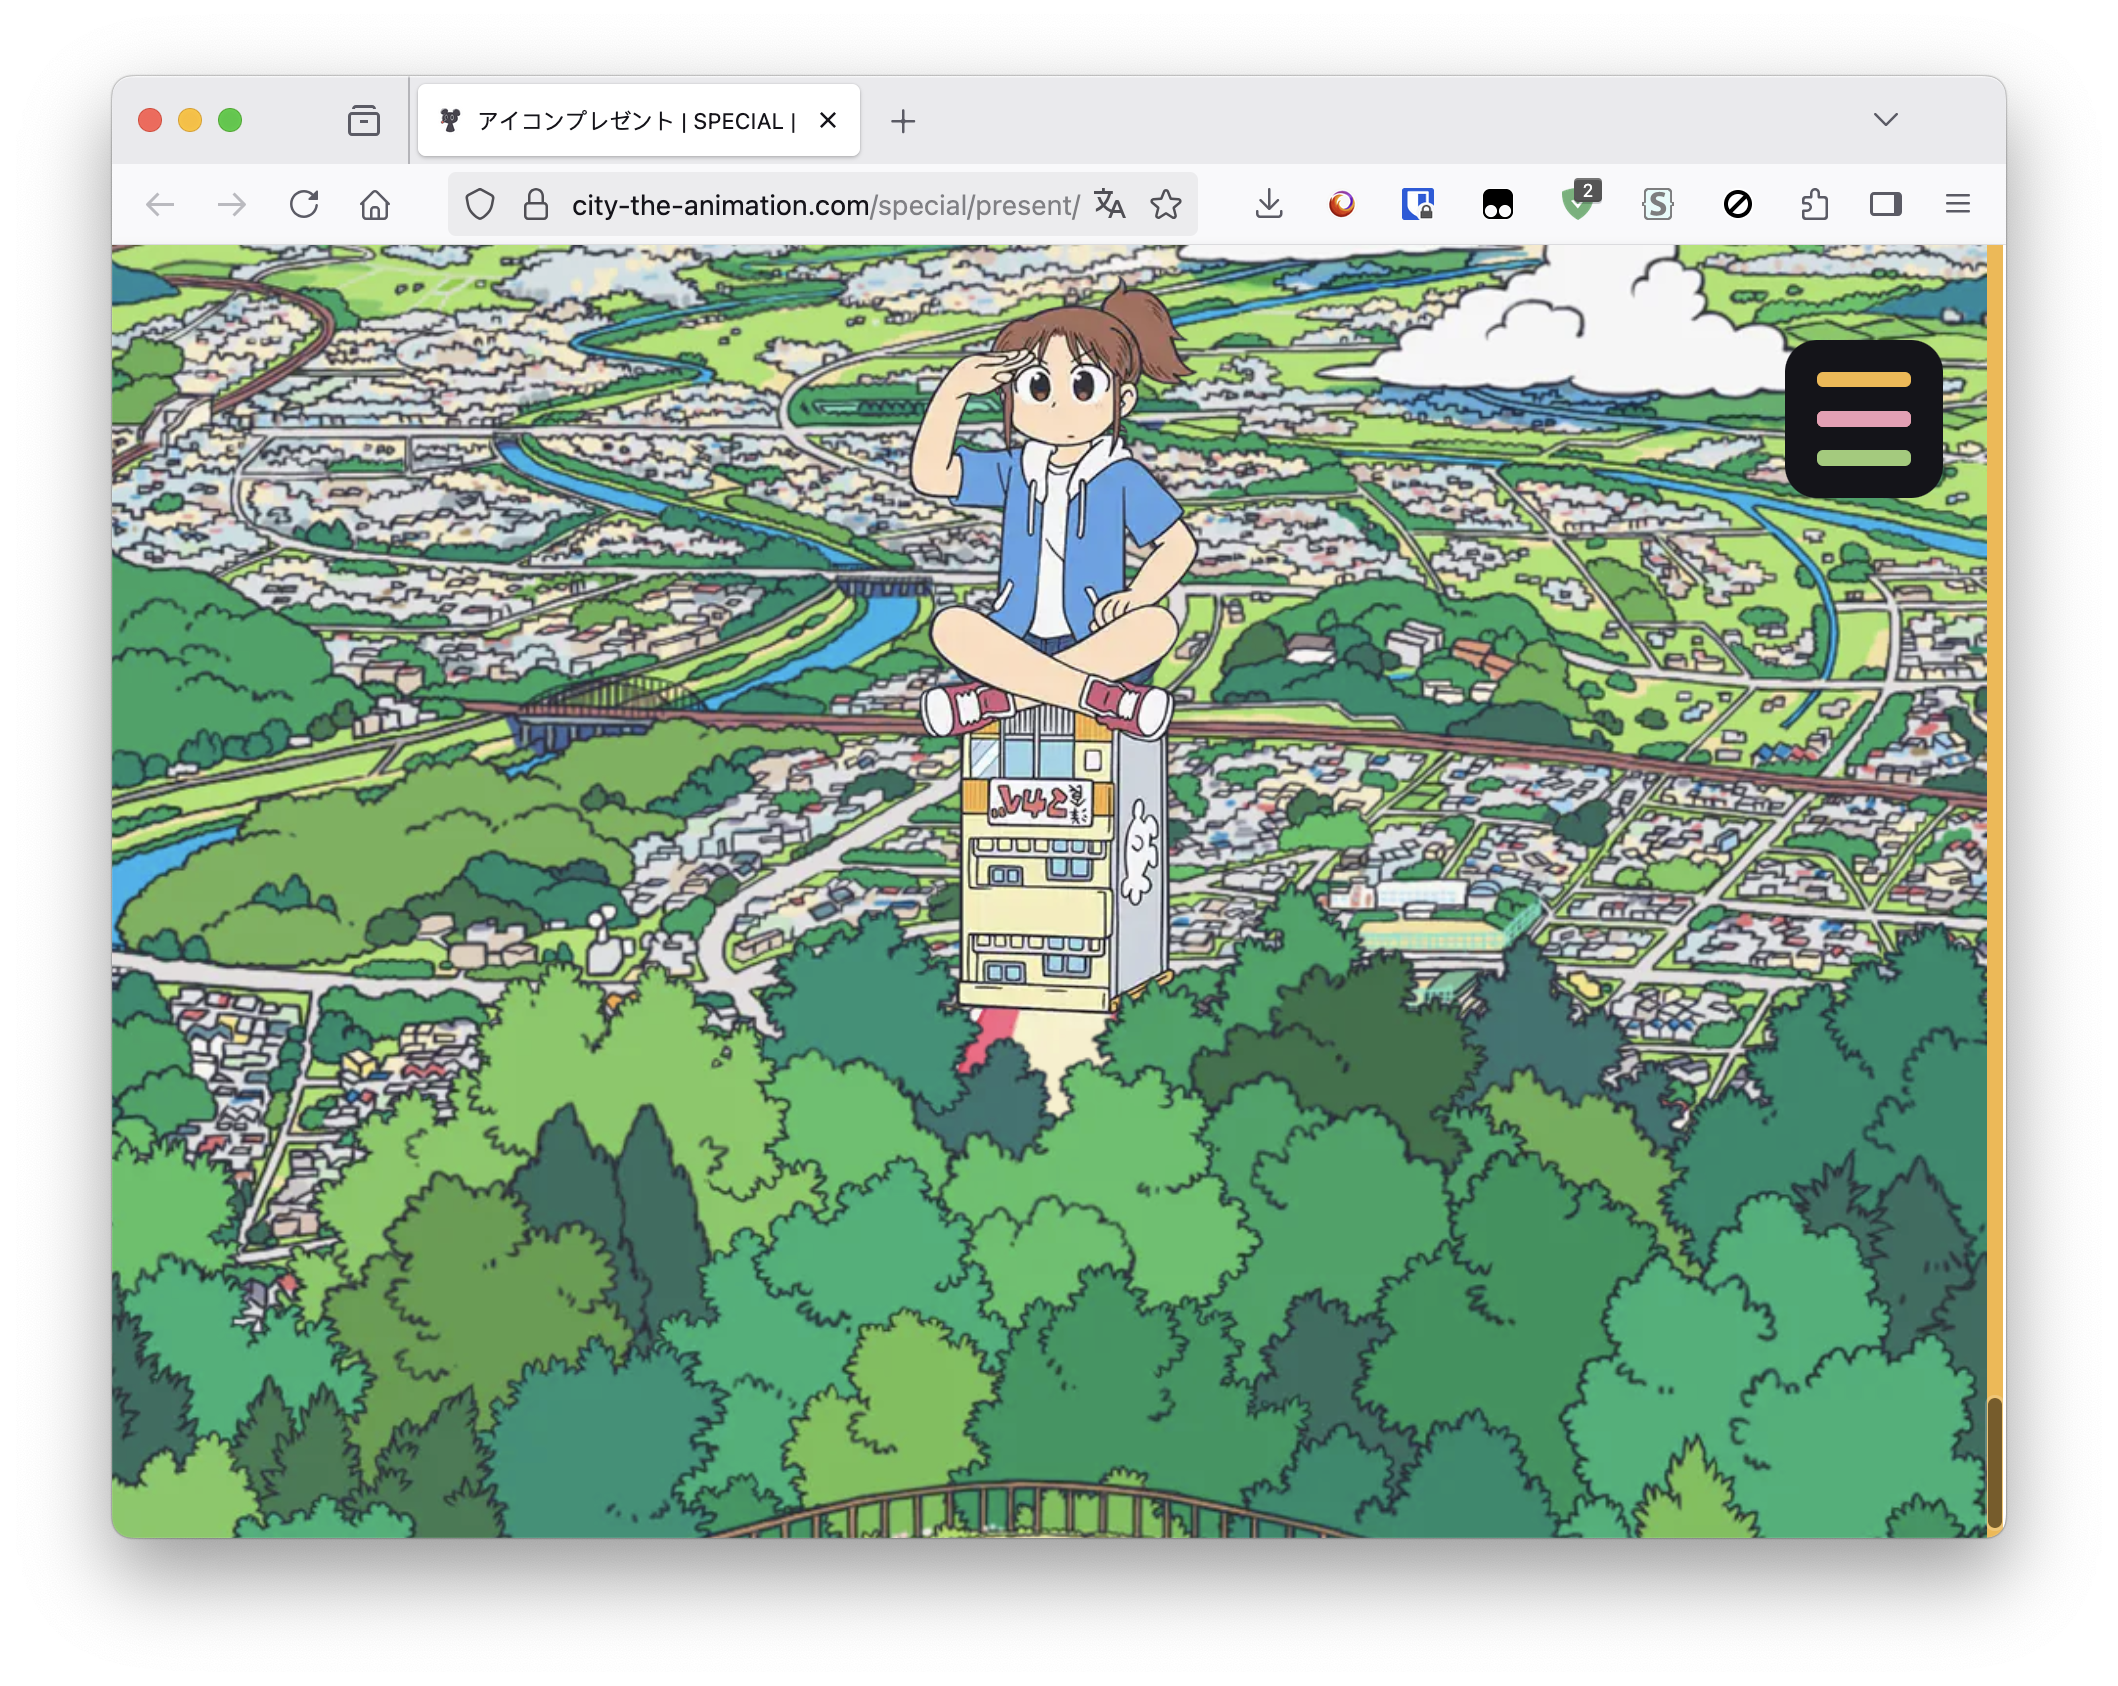Open the browser home page

[375, 205]
